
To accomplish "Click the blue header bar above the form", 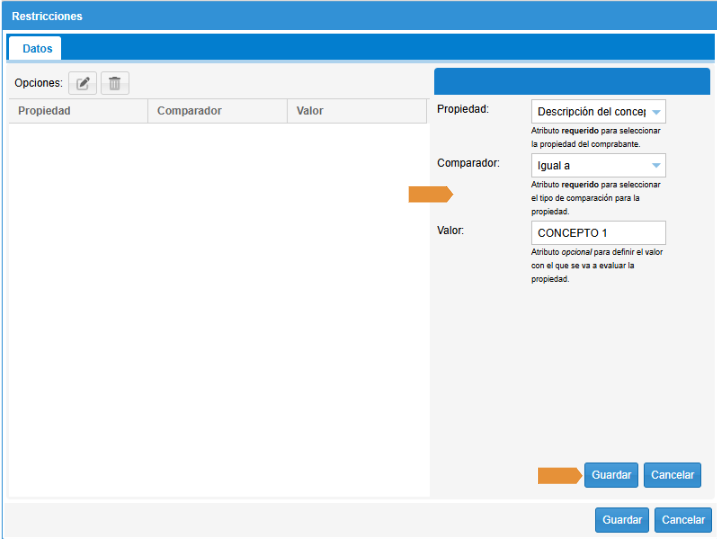I will [571, 81].
